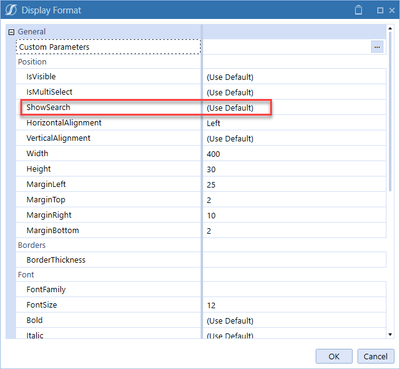Select the VerticalAlignment property name
This screenshot has height=369, width=400.
coord(58,138)
